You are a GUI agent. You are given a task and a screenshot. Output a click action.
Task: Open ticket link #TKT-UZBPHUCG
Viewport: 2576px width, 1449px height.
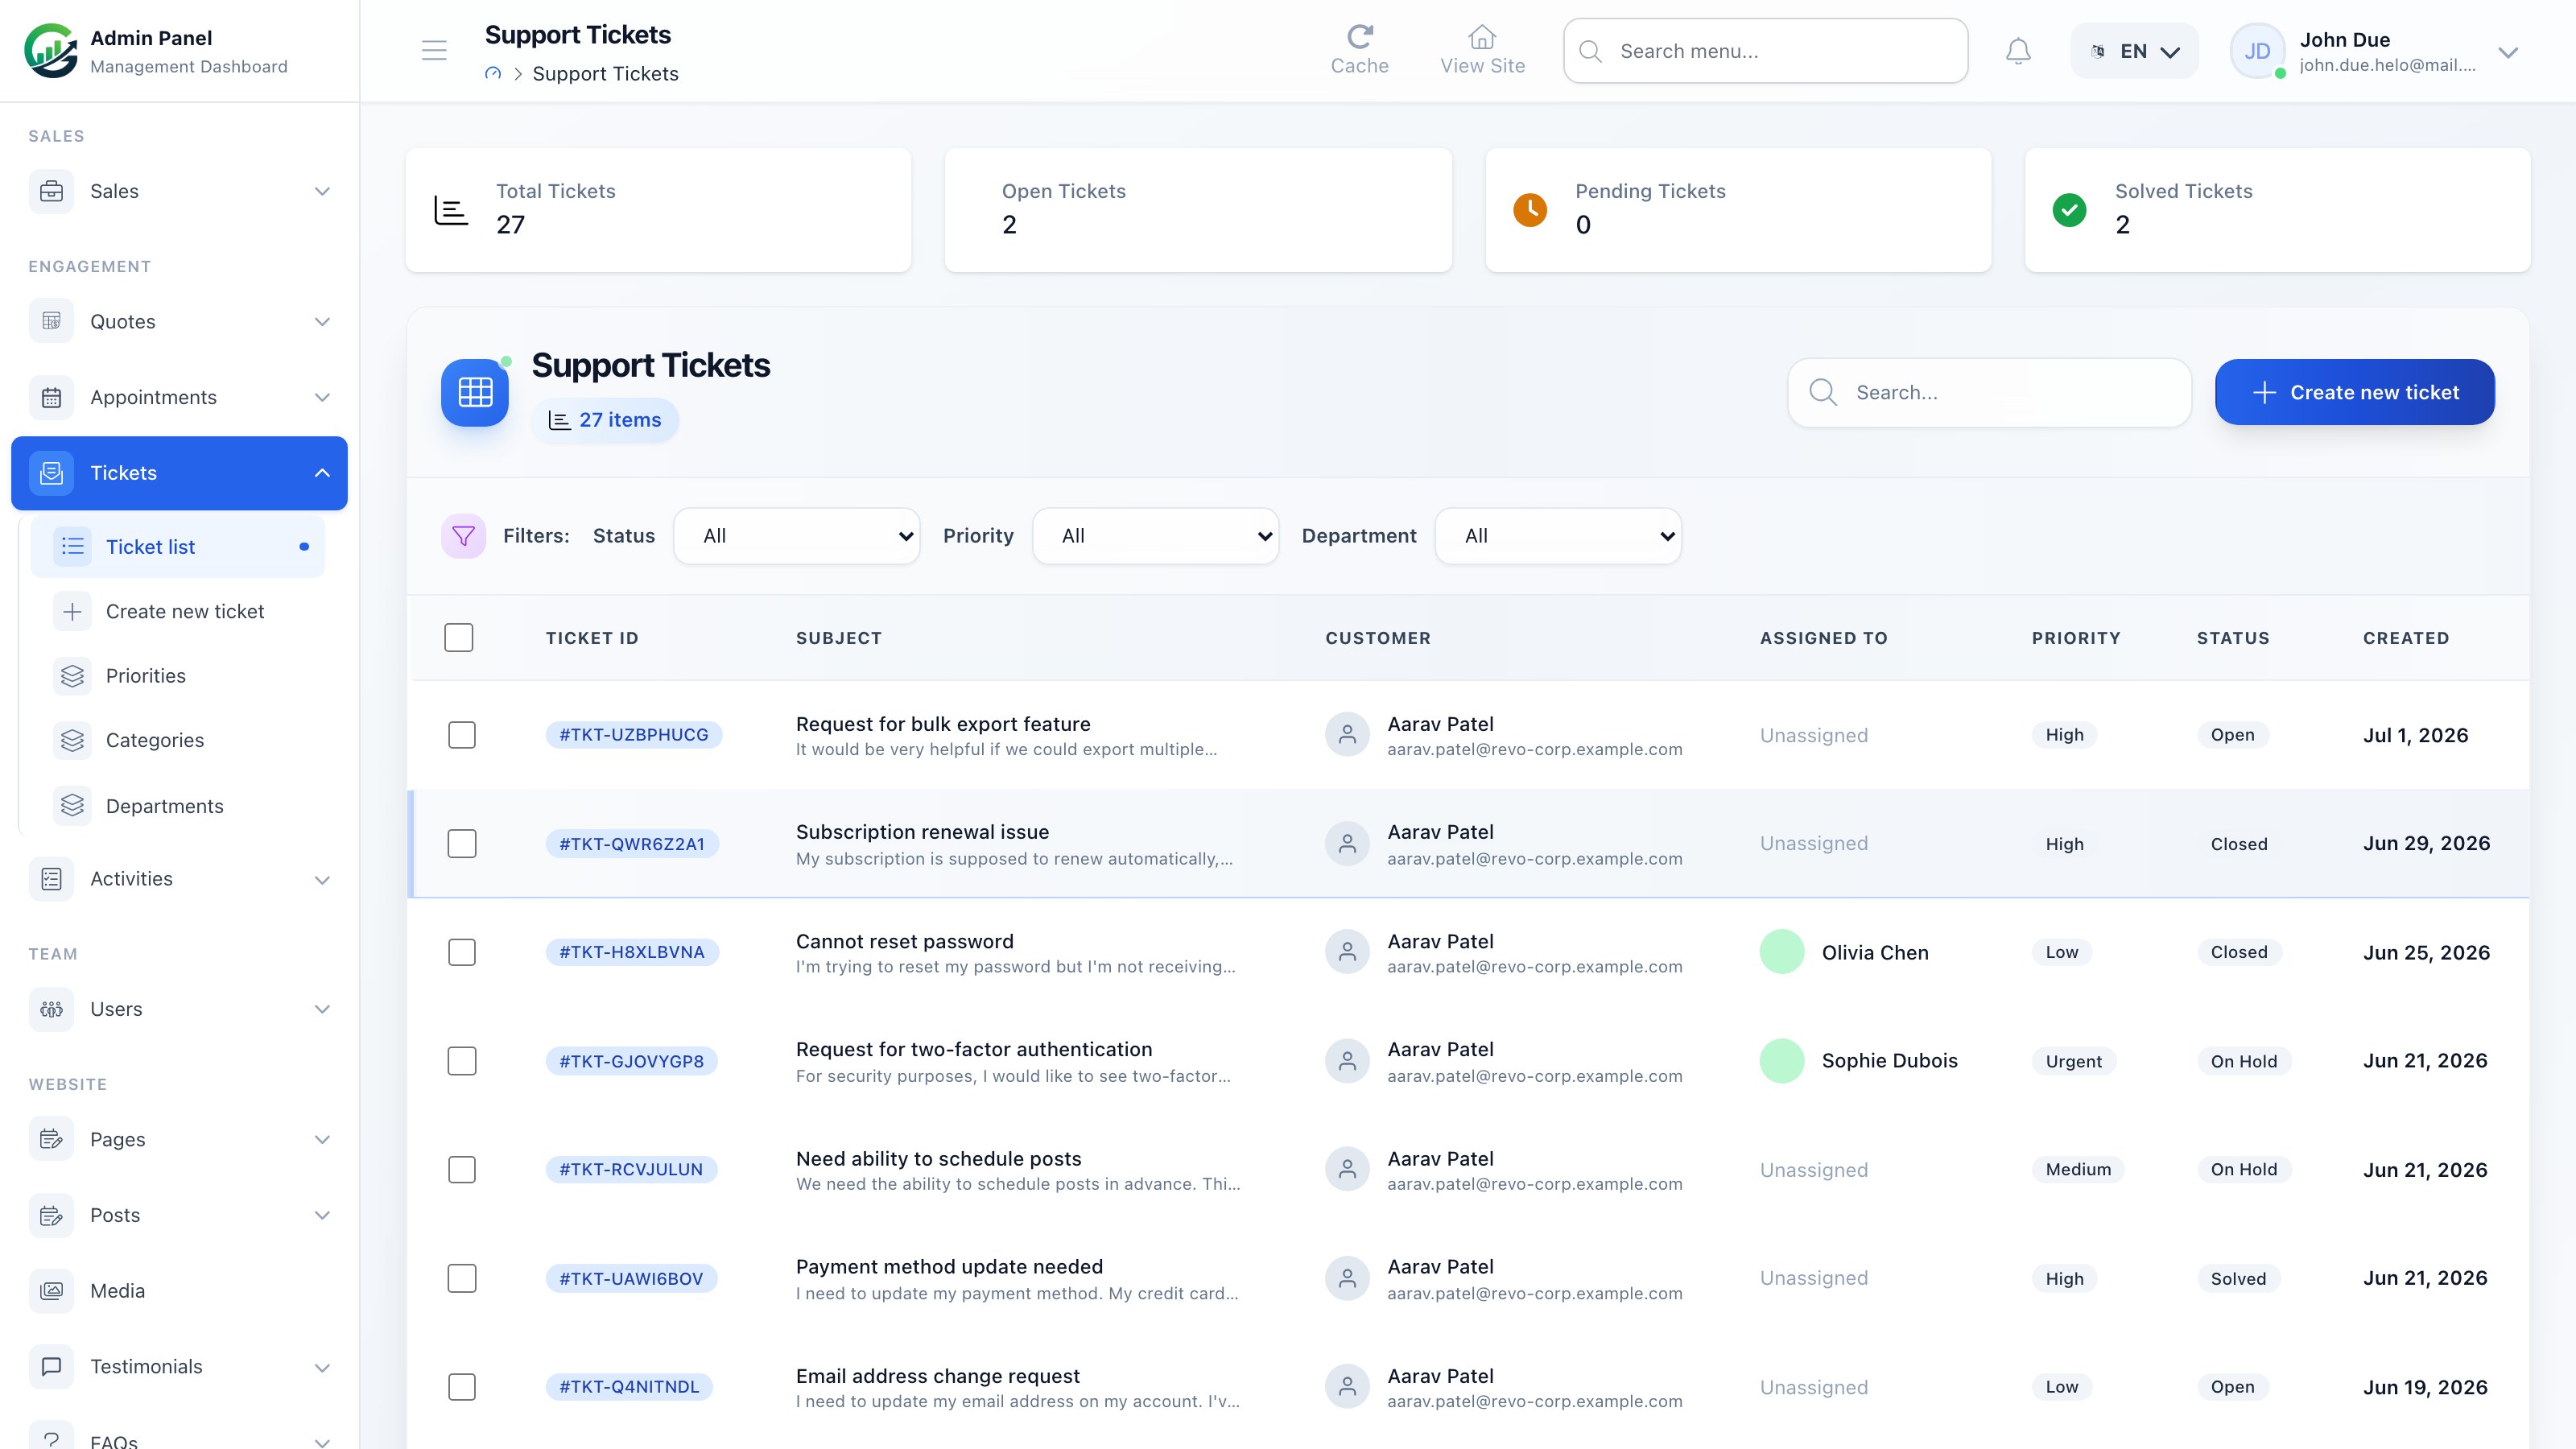pyautogui.click(x=634, y=735)
